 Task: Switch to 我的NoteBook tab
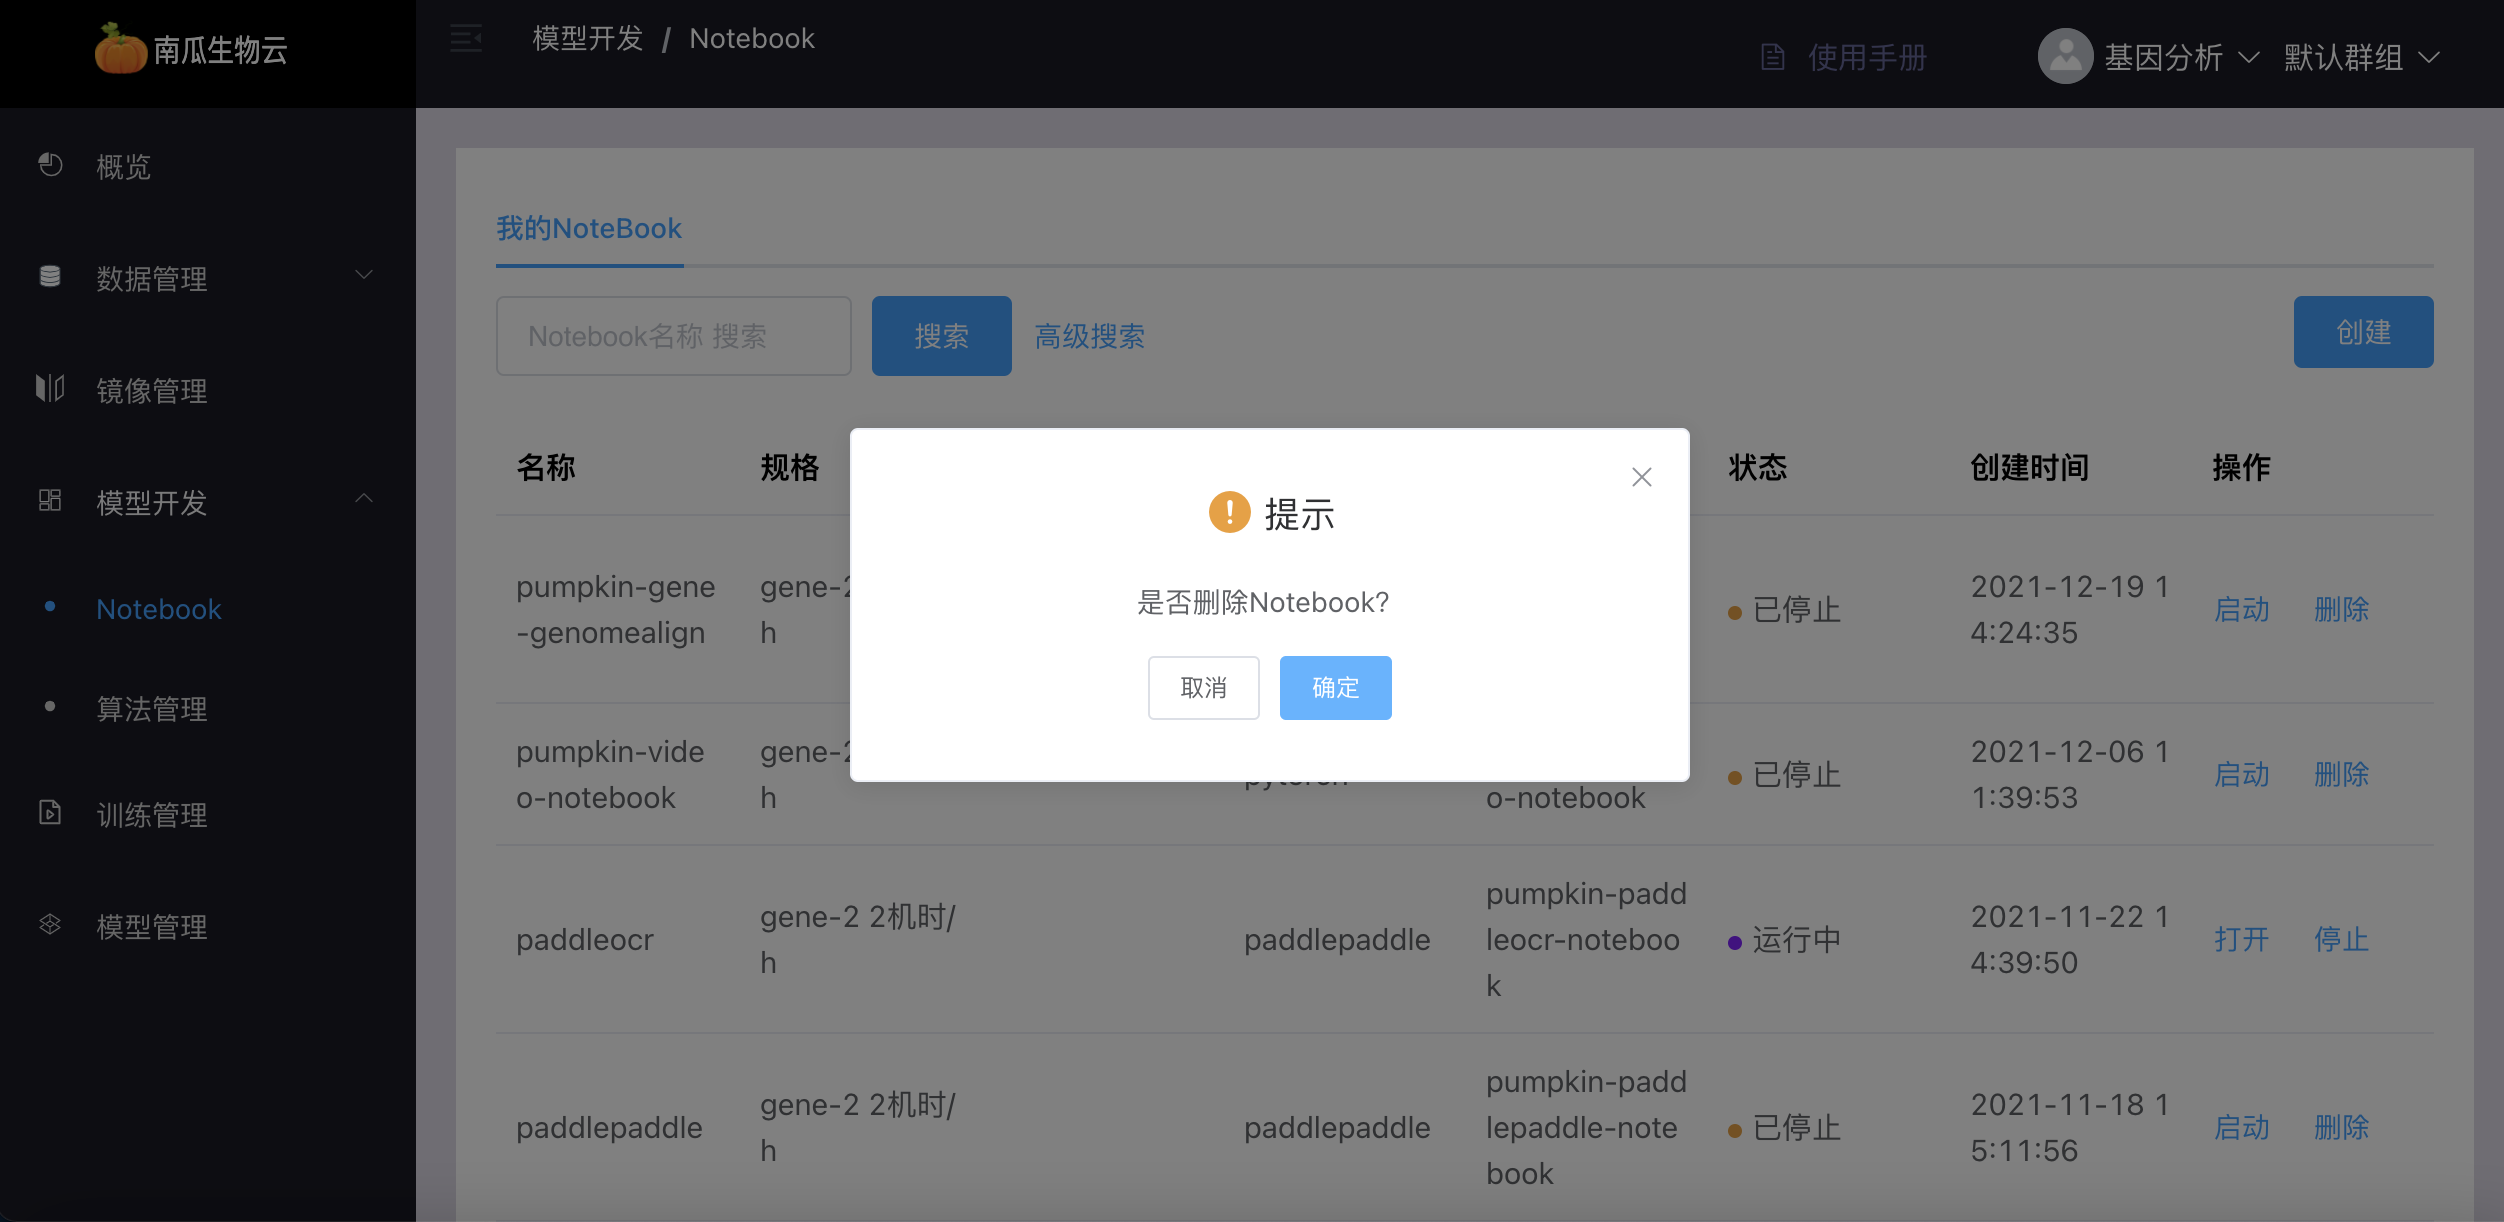pos(589,228)
